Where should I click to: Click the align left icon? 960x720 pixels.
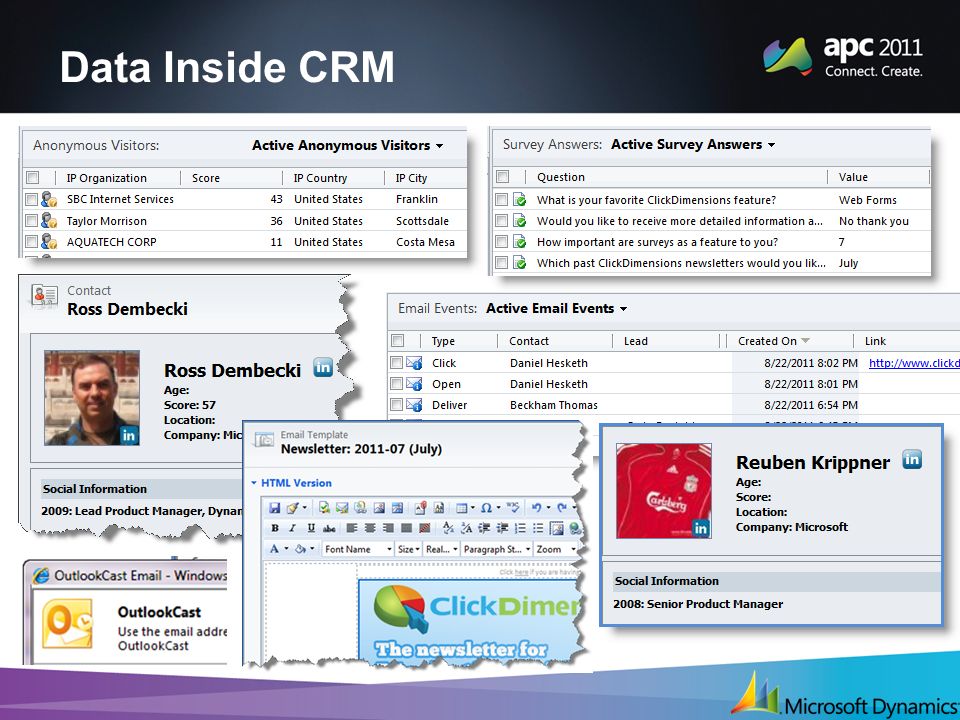(x=352, y=528)
